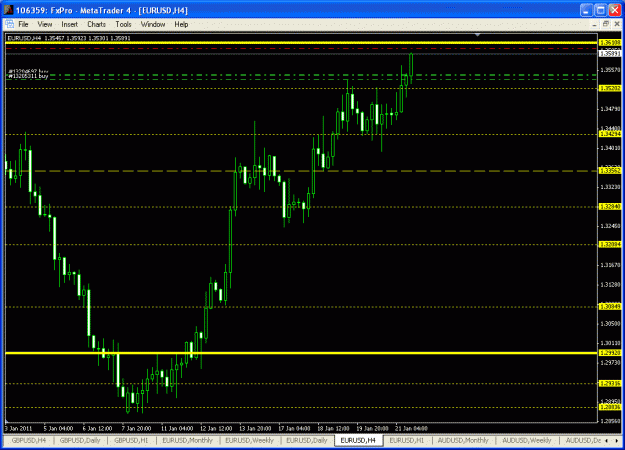Switch to the EURUSD,Monthly chart tab
Viewport: 625px width, 450px height.
tap(187, 440)
